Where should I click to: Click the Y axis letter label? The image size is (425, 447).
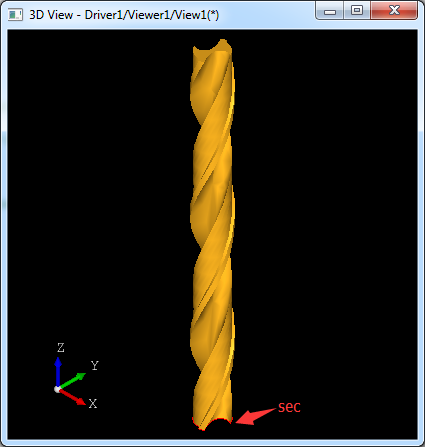click(x=95, y=366)
